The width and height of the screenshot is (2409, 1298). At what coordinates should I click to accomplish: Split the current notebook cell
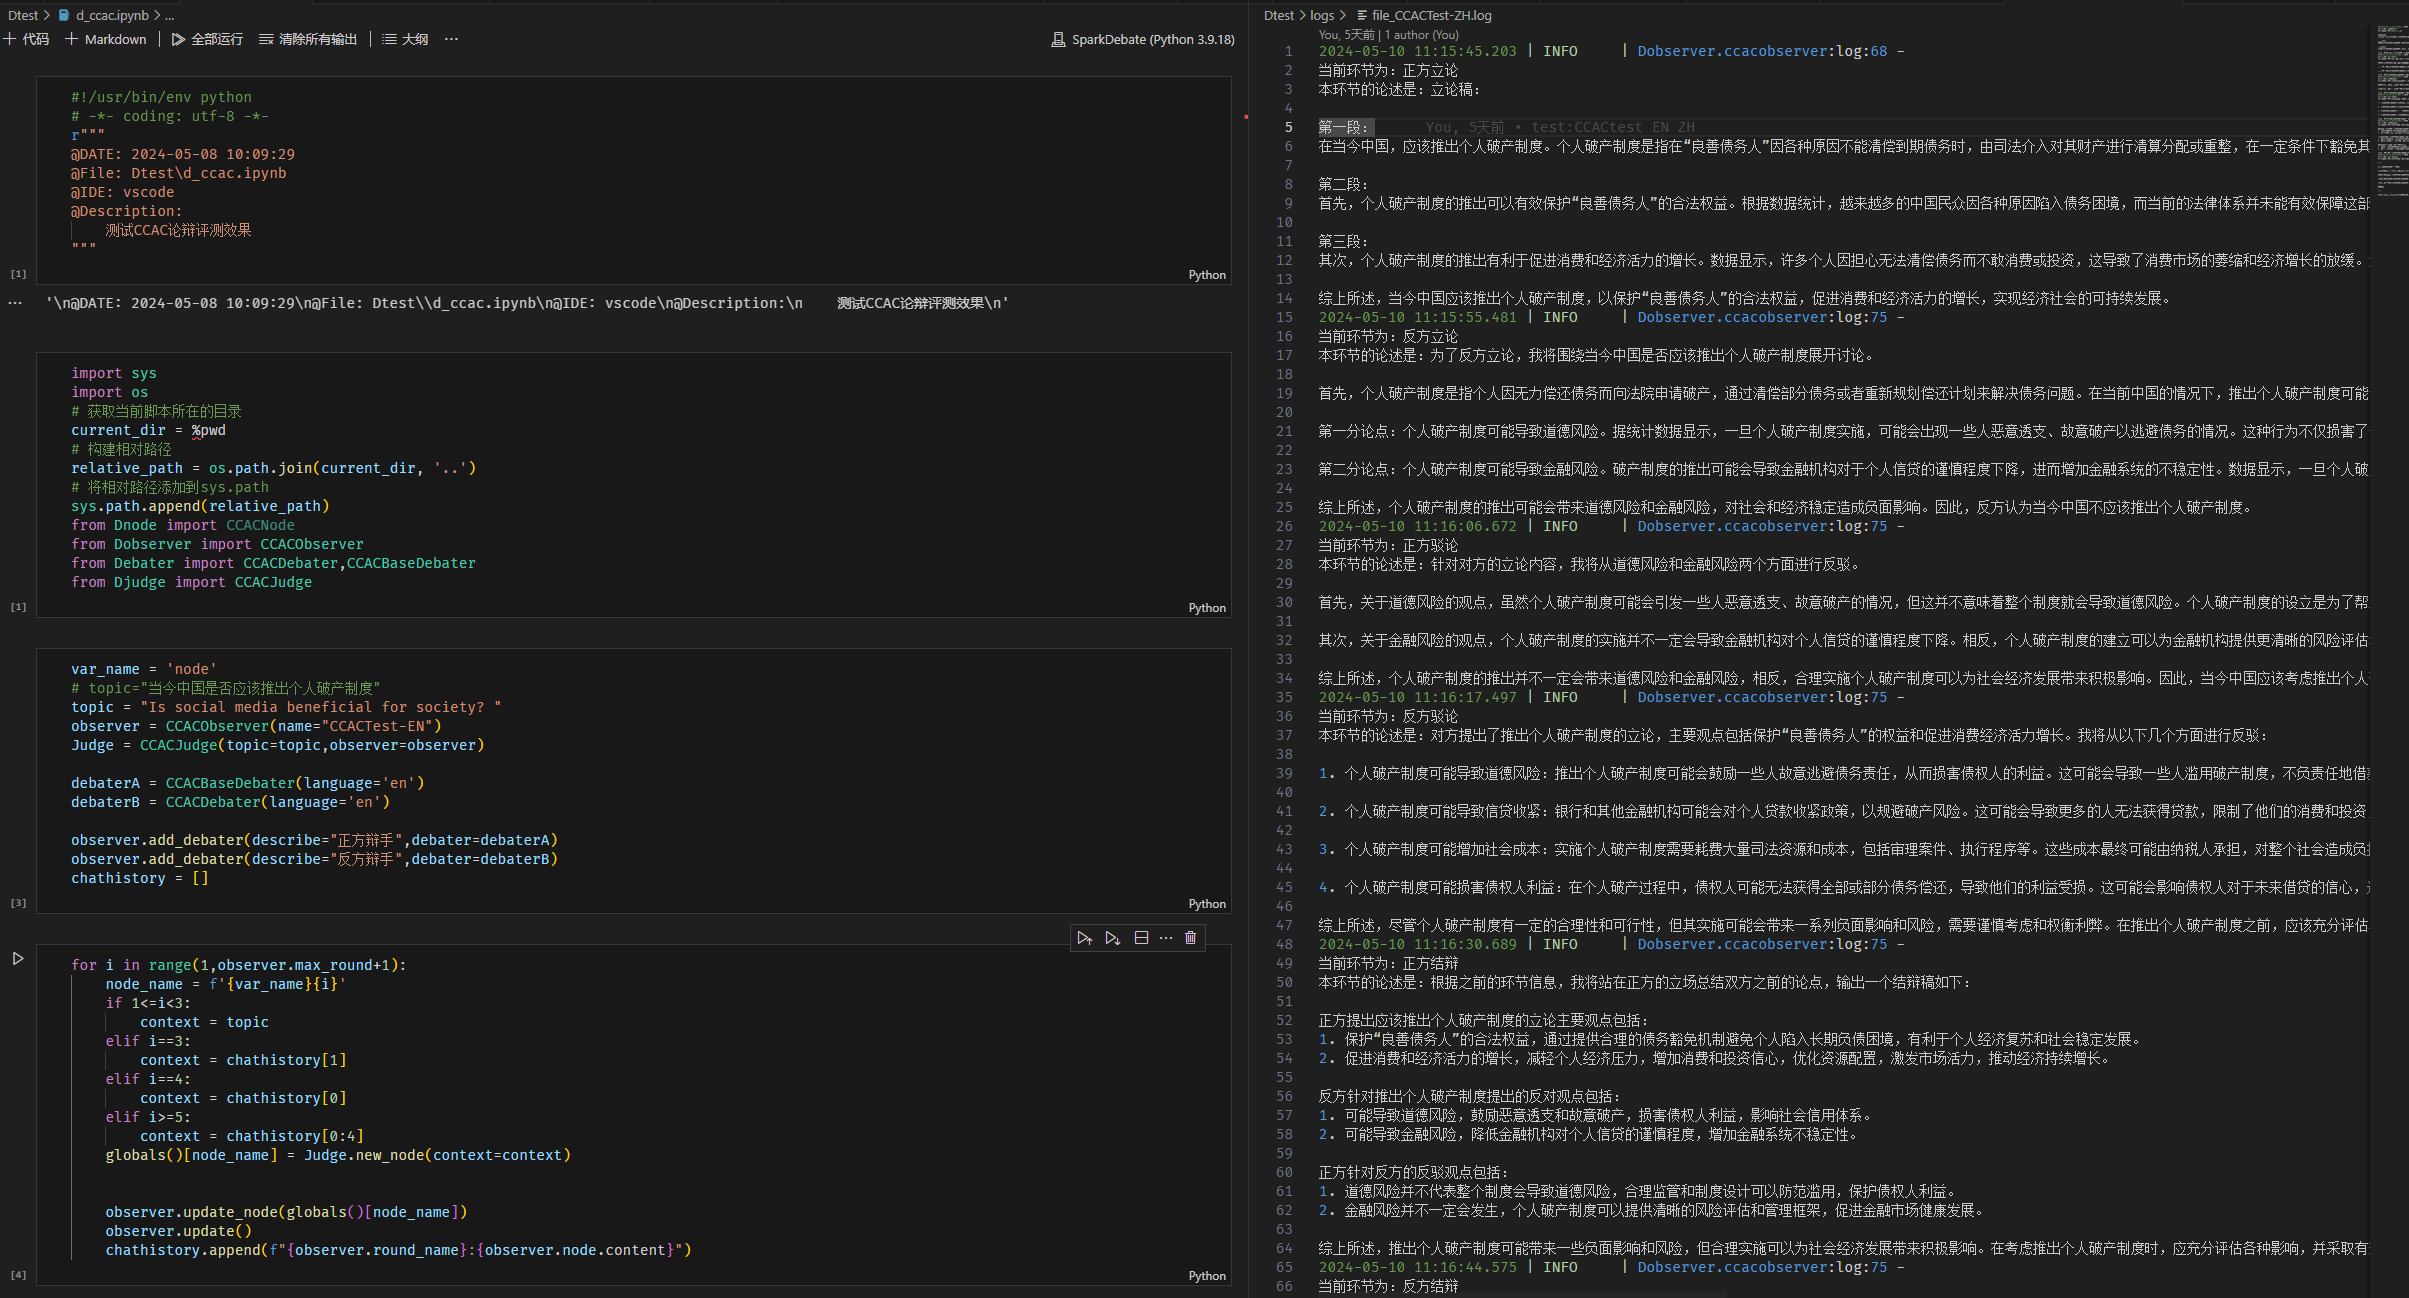click(x=1141, y=938)
